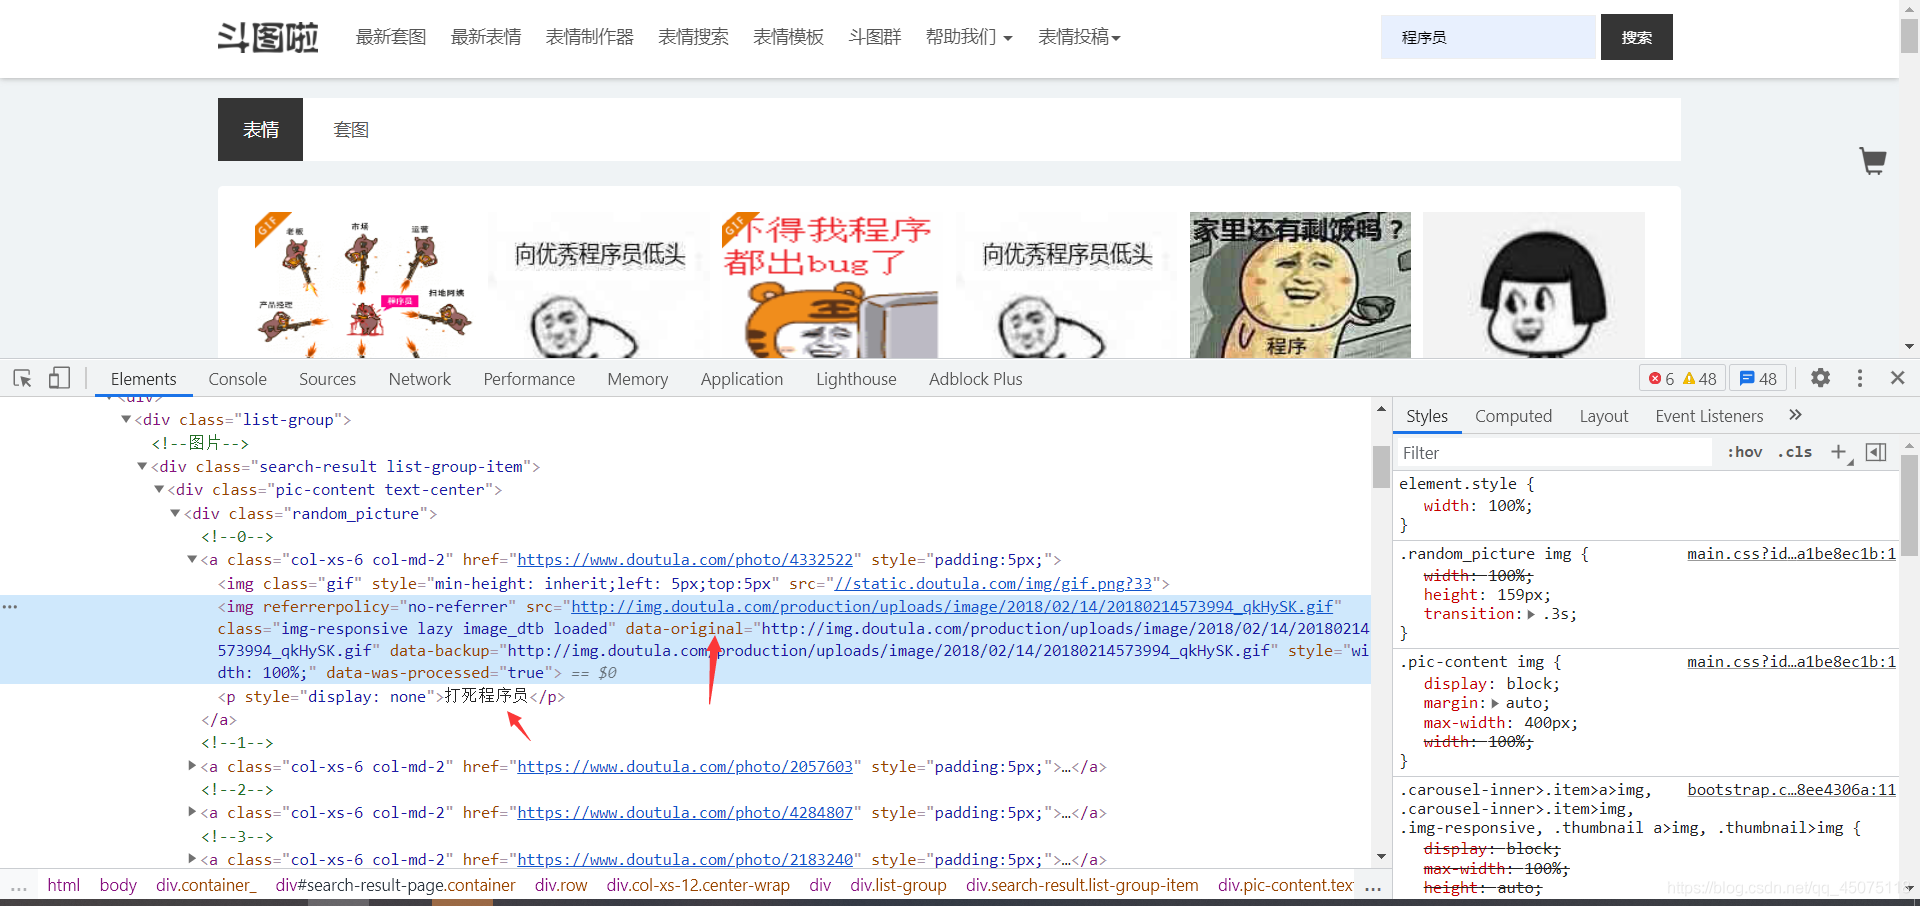This screenshot has height=906, width=1920.
Task: Open the 斗图群 nav link
Action: 875,37
